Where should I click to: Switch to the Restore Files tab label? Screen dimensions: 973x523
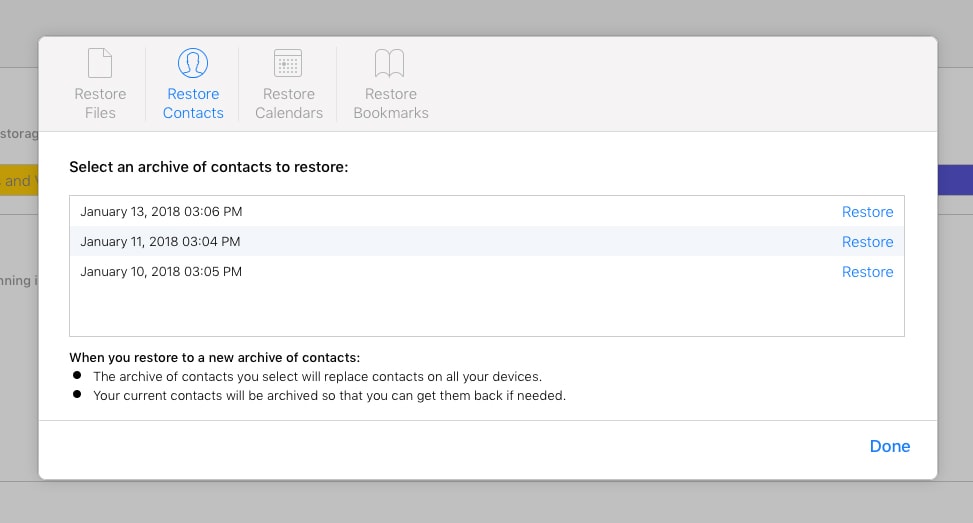(x=100, y=103)
